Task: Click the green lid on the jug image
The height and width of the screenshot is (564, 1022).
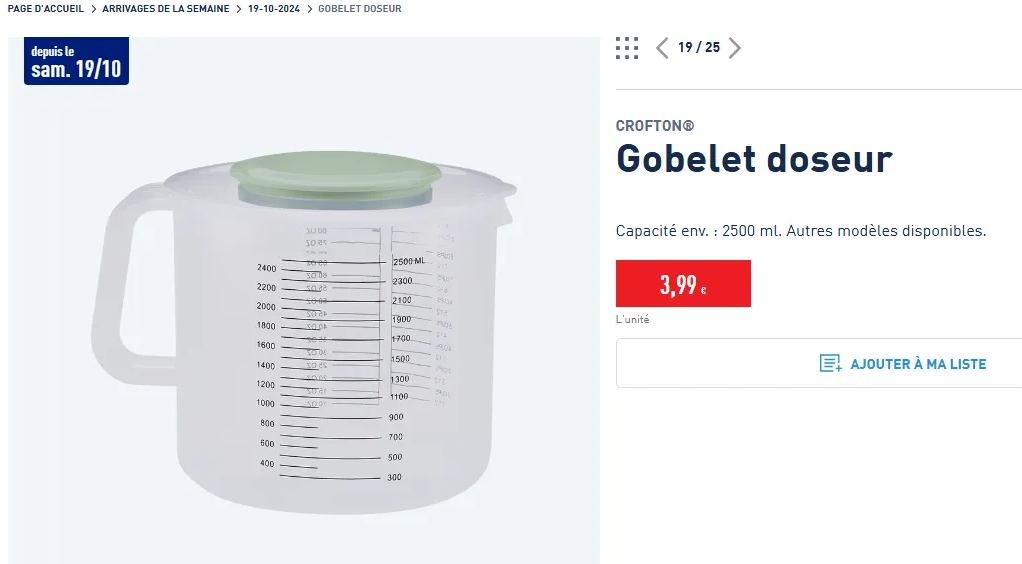Action: (336, 173)
